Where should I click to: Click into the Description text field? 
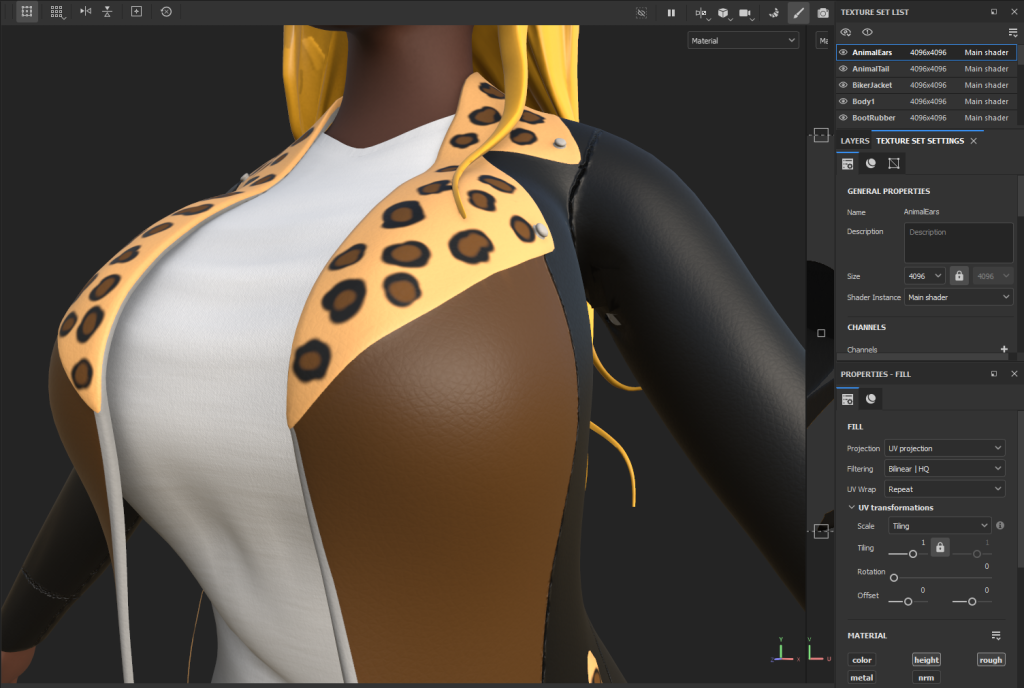pyautogui.click(x=958, y=243)
